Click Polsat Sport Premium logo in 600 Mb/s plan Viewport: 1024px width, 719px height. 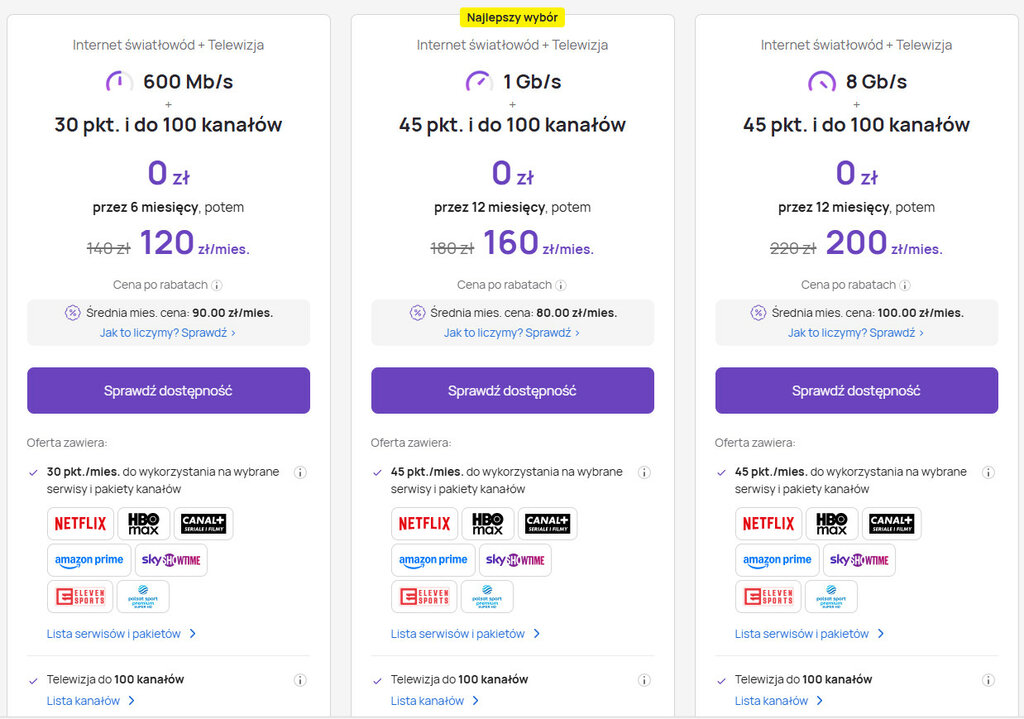click(143, 596)
